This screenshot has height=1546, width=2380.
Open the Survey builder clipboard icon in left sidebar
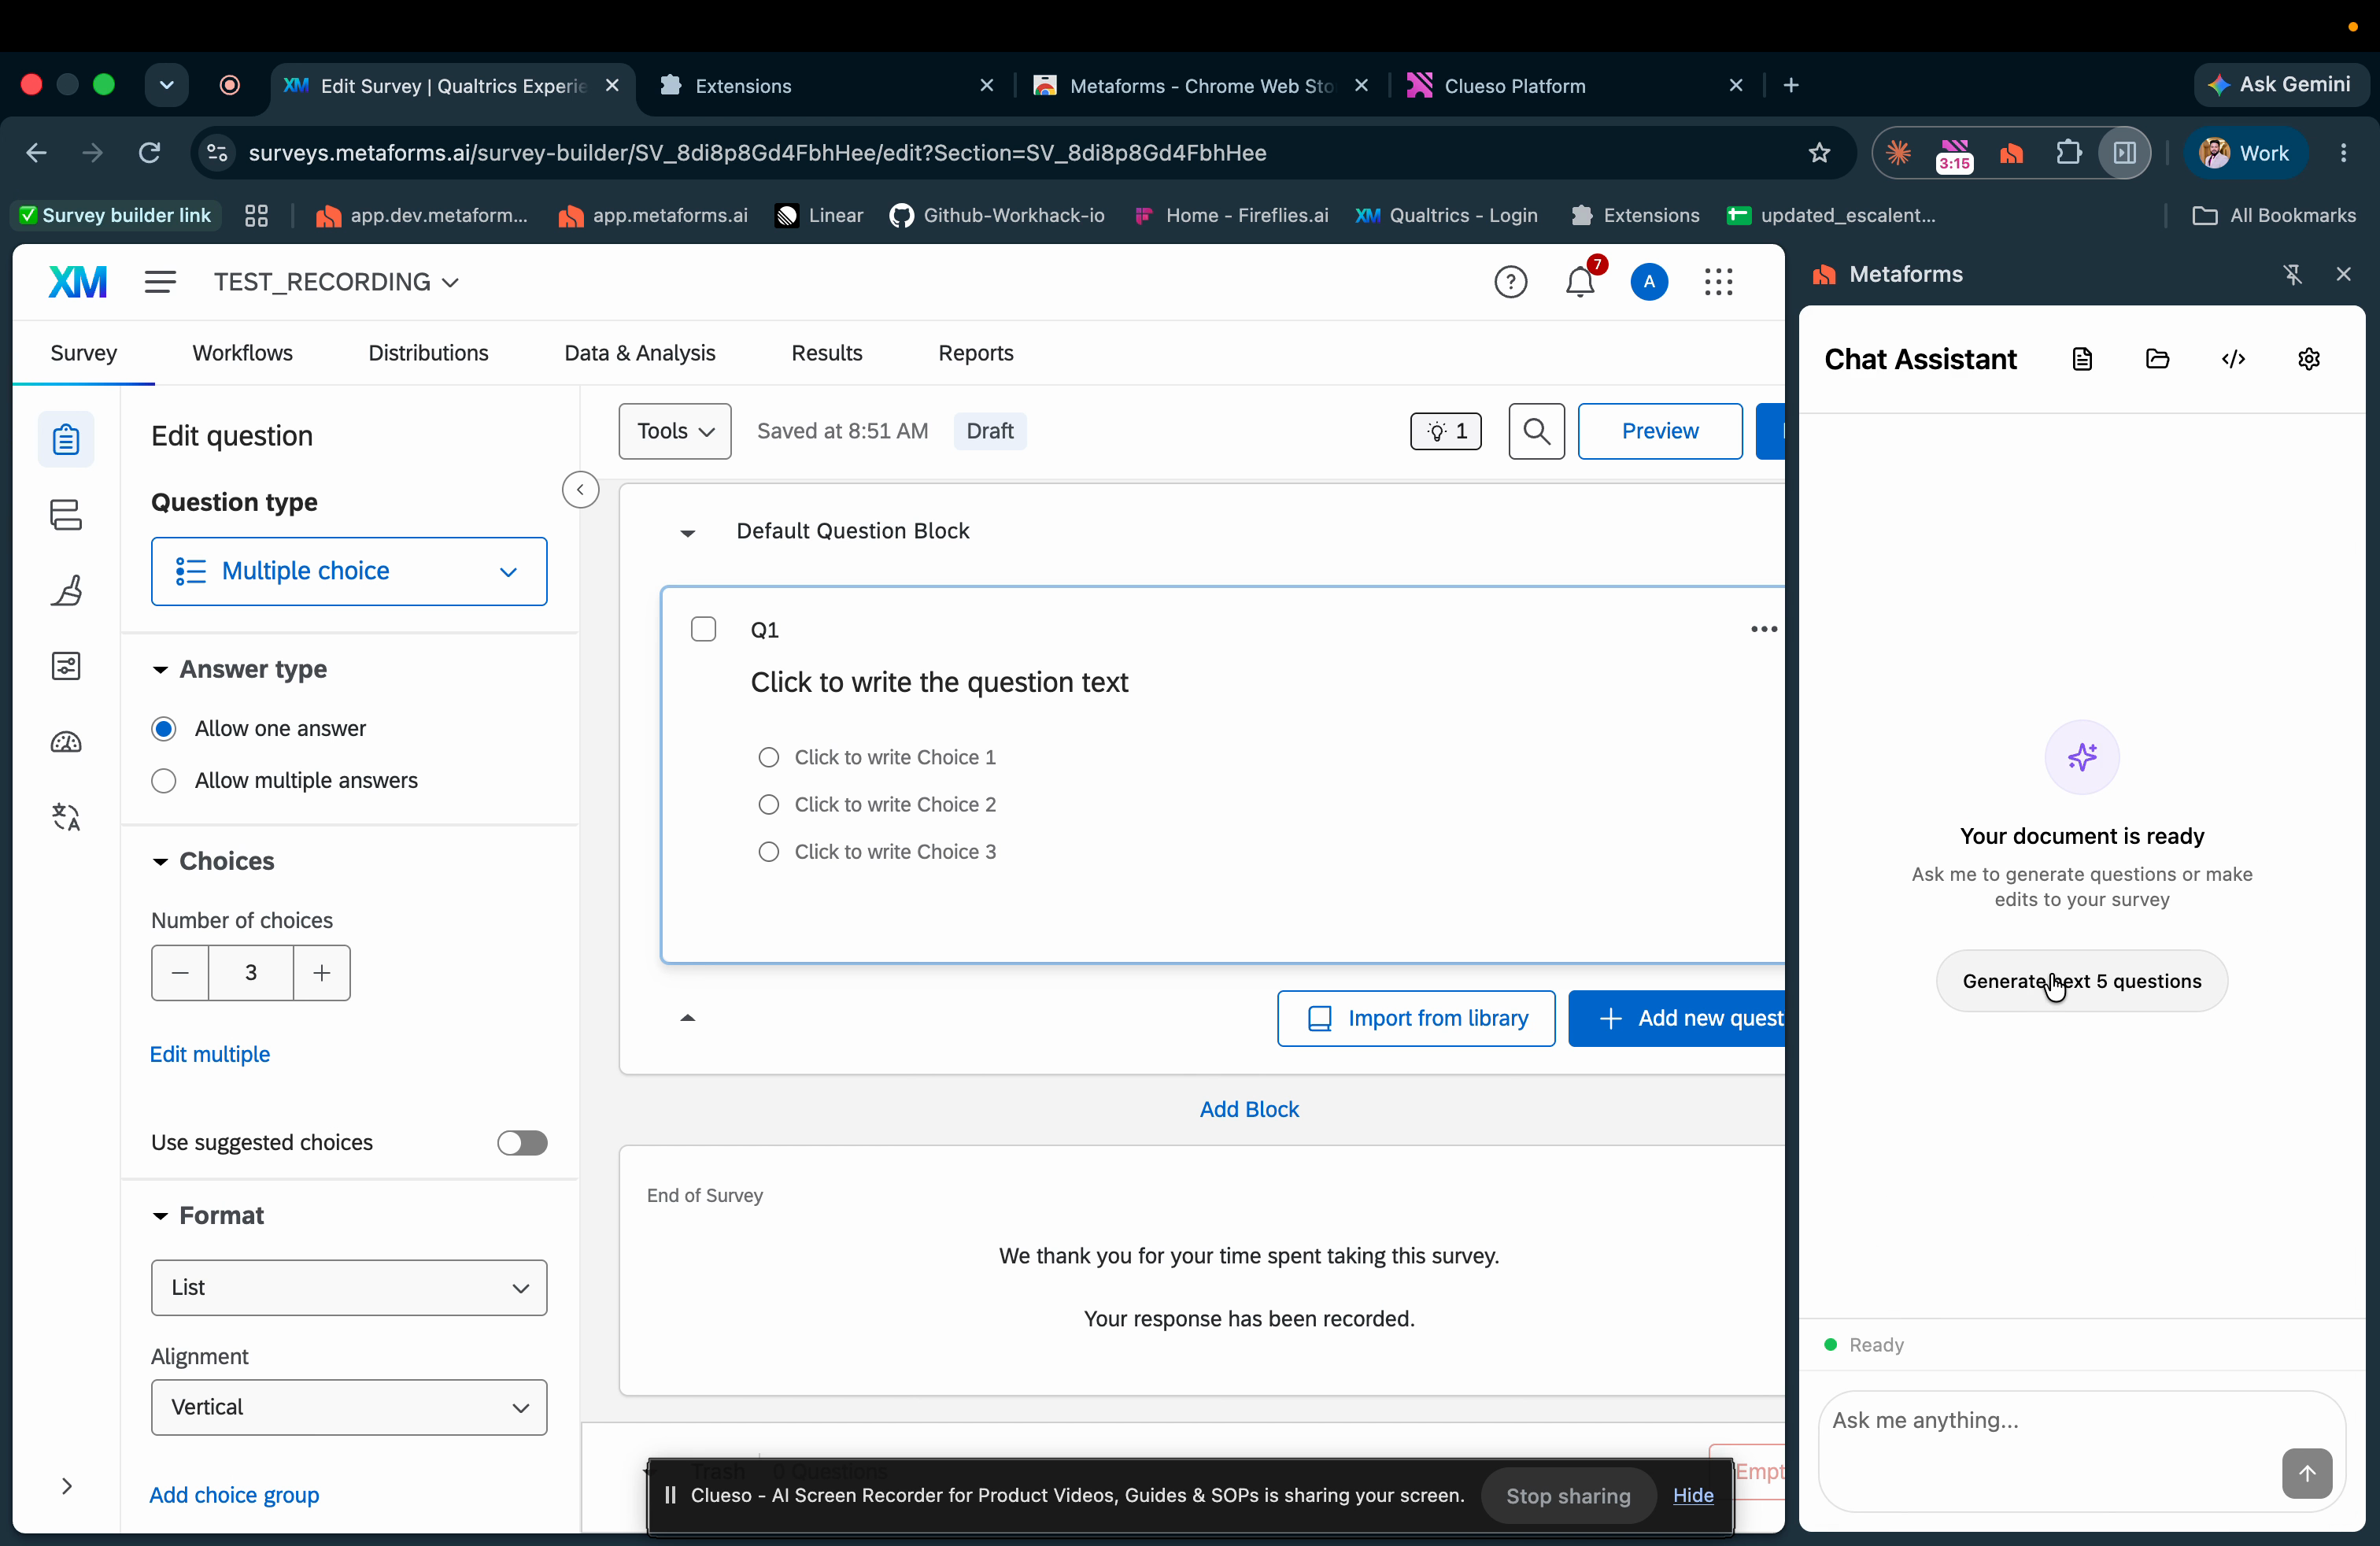66,439
